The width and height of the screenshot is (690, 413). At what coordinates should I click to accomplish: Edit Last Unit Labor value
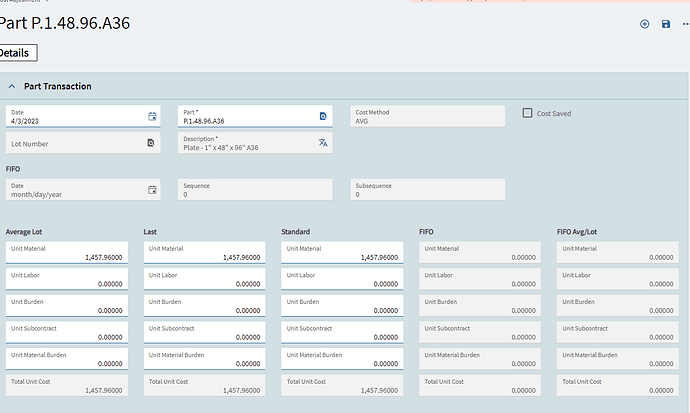point(205,279)
